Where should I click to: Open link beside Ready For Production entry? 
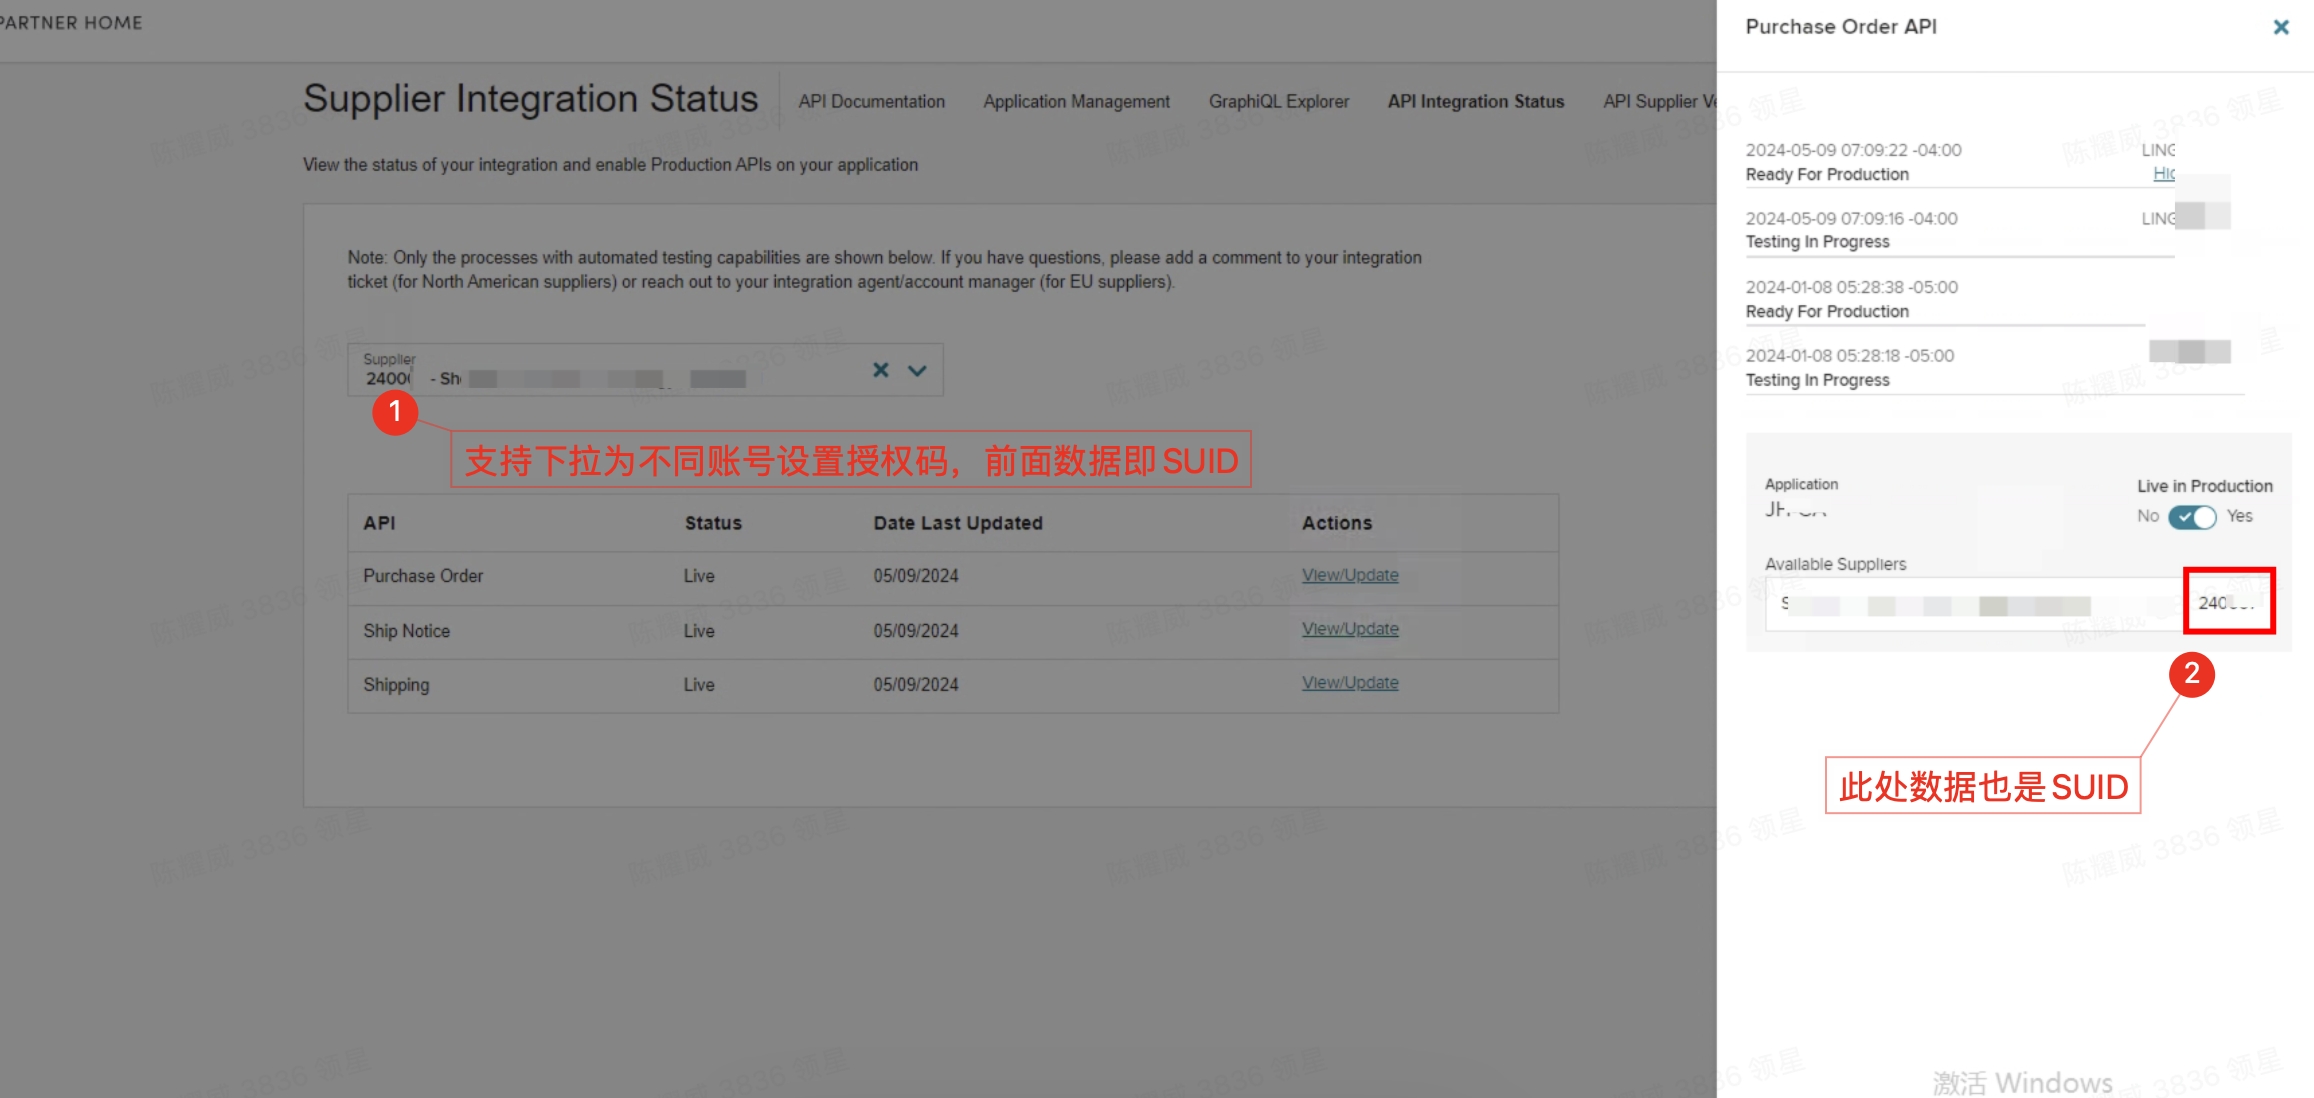coord(2163,174)
